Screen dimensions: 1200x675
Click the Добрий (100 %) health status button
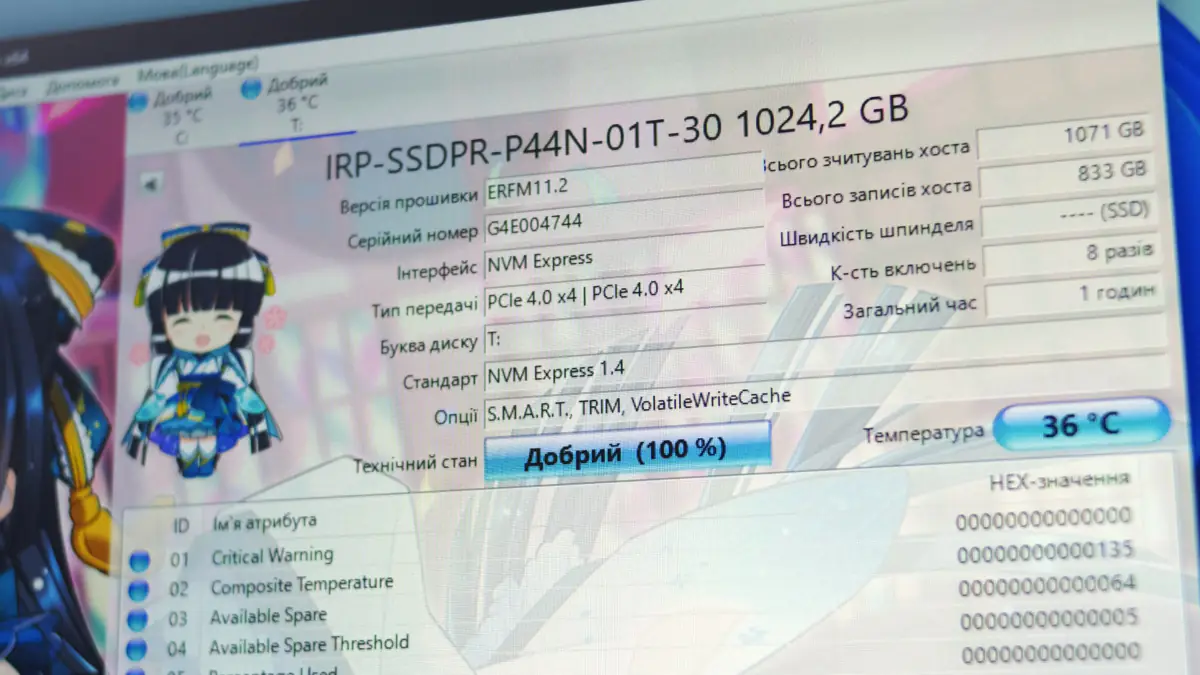(x=627, y=451)
